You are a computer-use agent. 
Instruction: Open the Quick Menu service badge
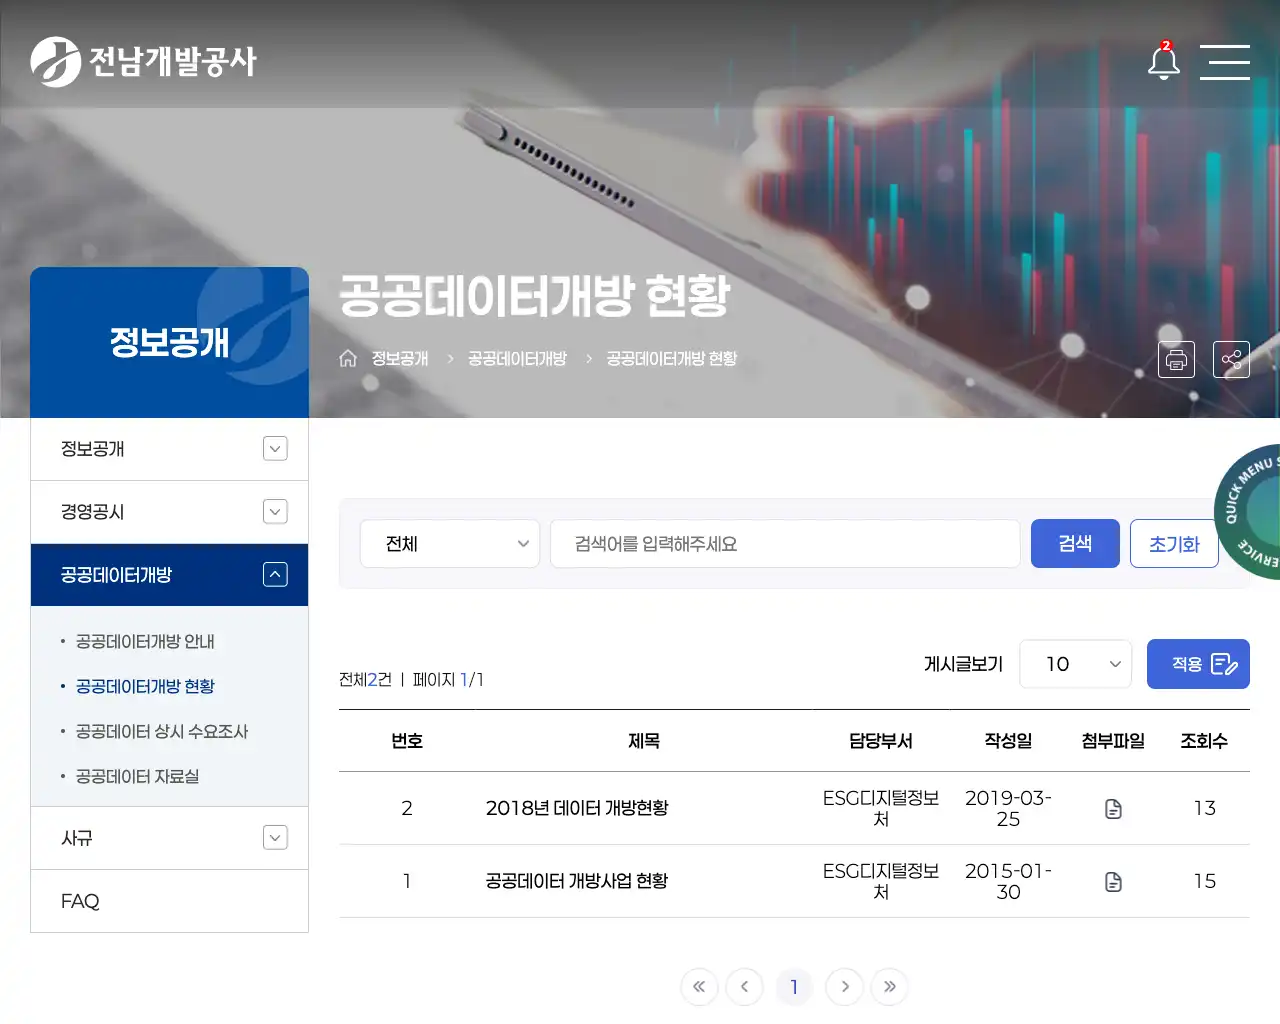tap(1248, 510)
